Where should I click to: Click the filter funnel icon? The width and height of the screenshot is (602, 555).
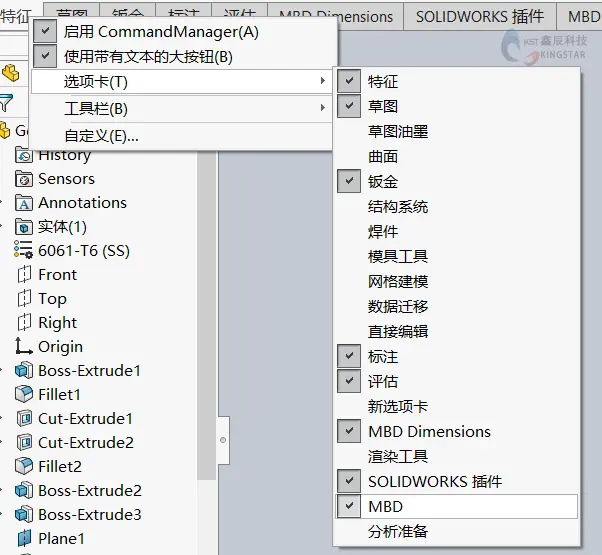click(6, 103)
